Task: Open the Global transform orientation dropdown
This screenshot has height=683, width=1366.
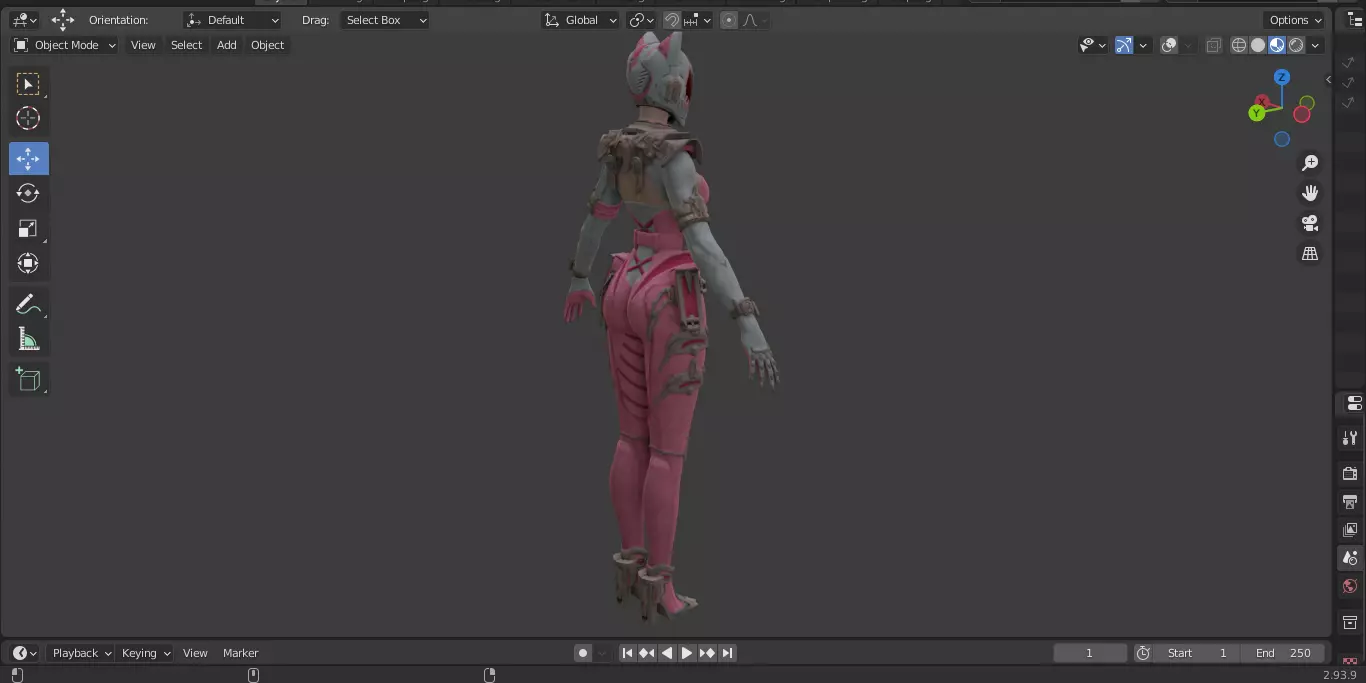Action: coord(581,20)
